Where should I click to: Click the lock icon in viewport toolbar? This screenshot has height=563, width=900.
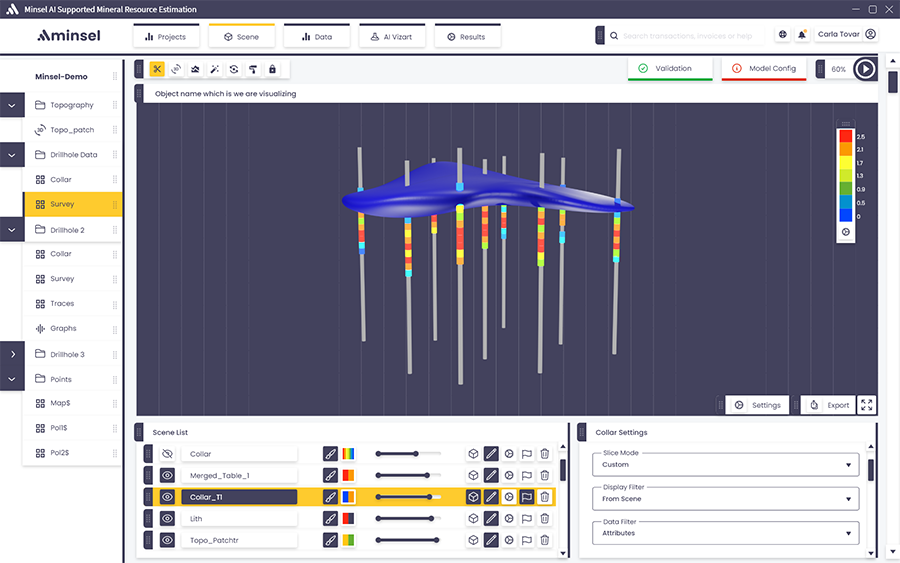(x=272, y=69)
